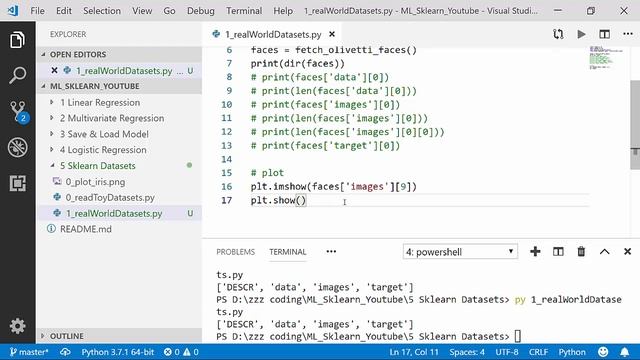
Task: Change indentation via Spaces: 4
Action: 467,352
